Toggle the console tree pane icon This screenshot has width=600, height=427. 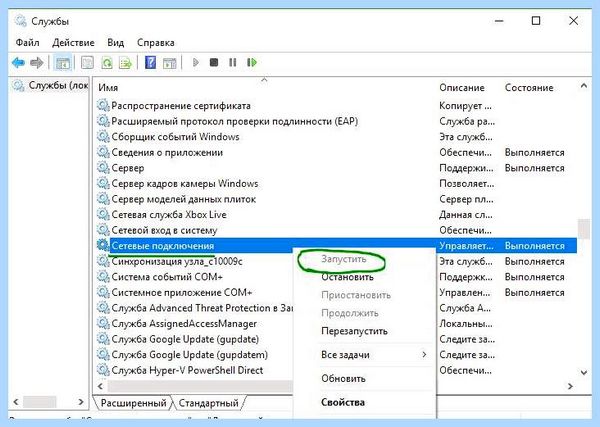[x=62, y=62]
